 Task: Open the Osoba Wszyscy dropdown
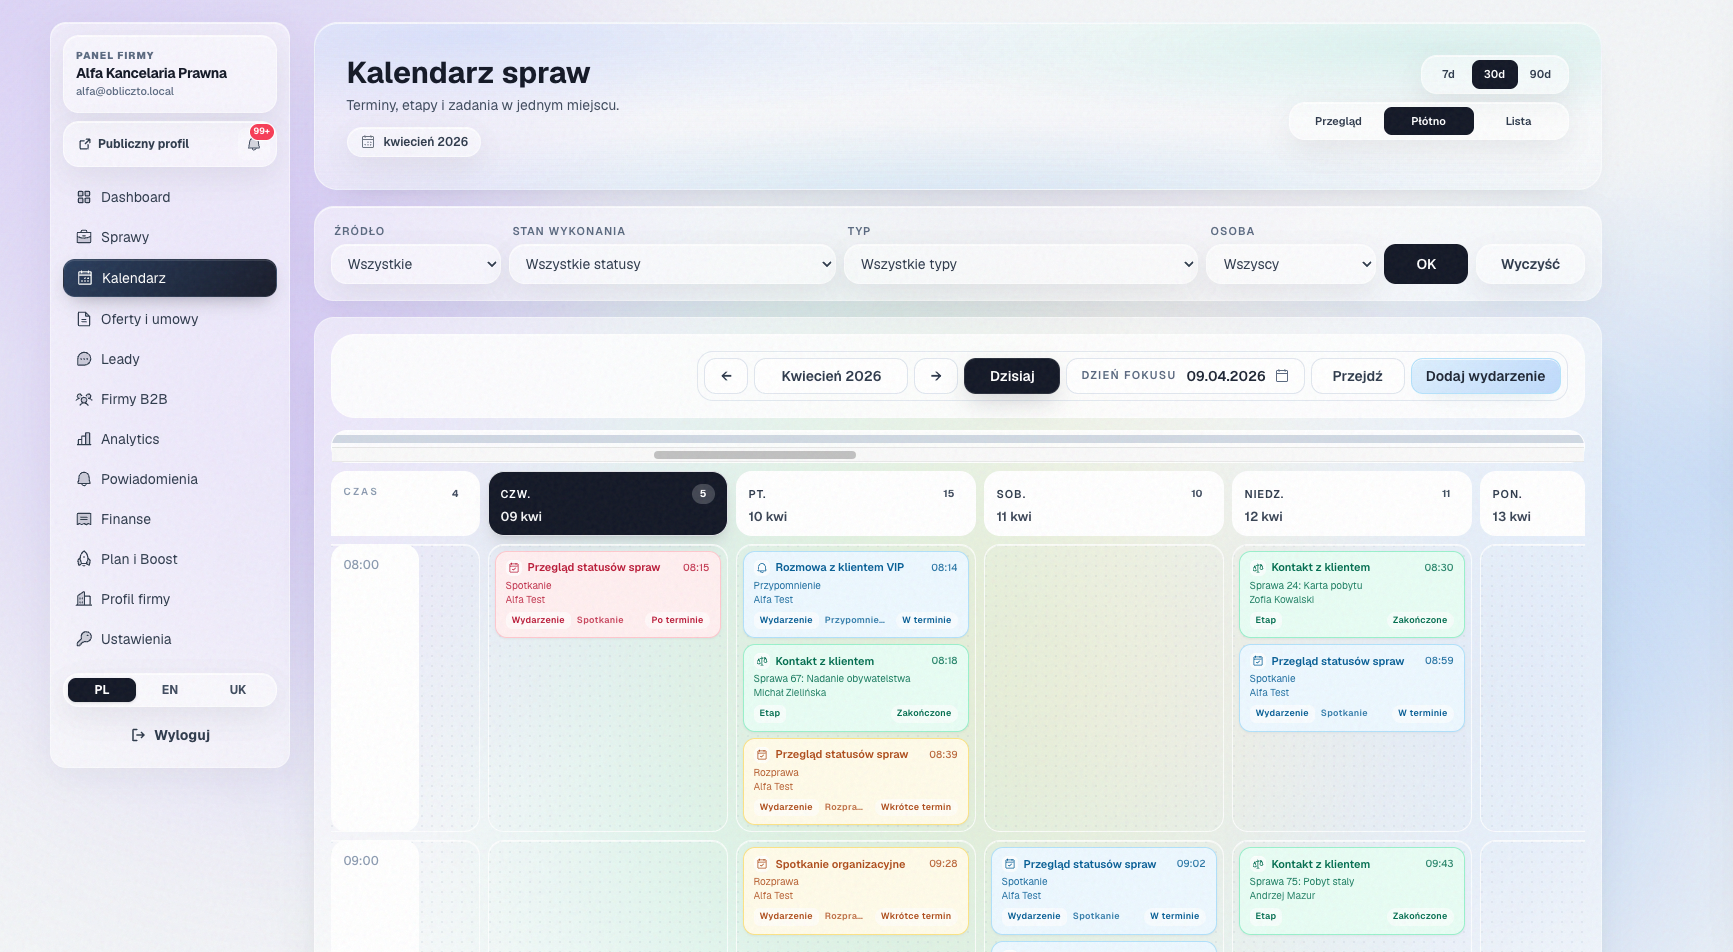tap(1290, 264)
